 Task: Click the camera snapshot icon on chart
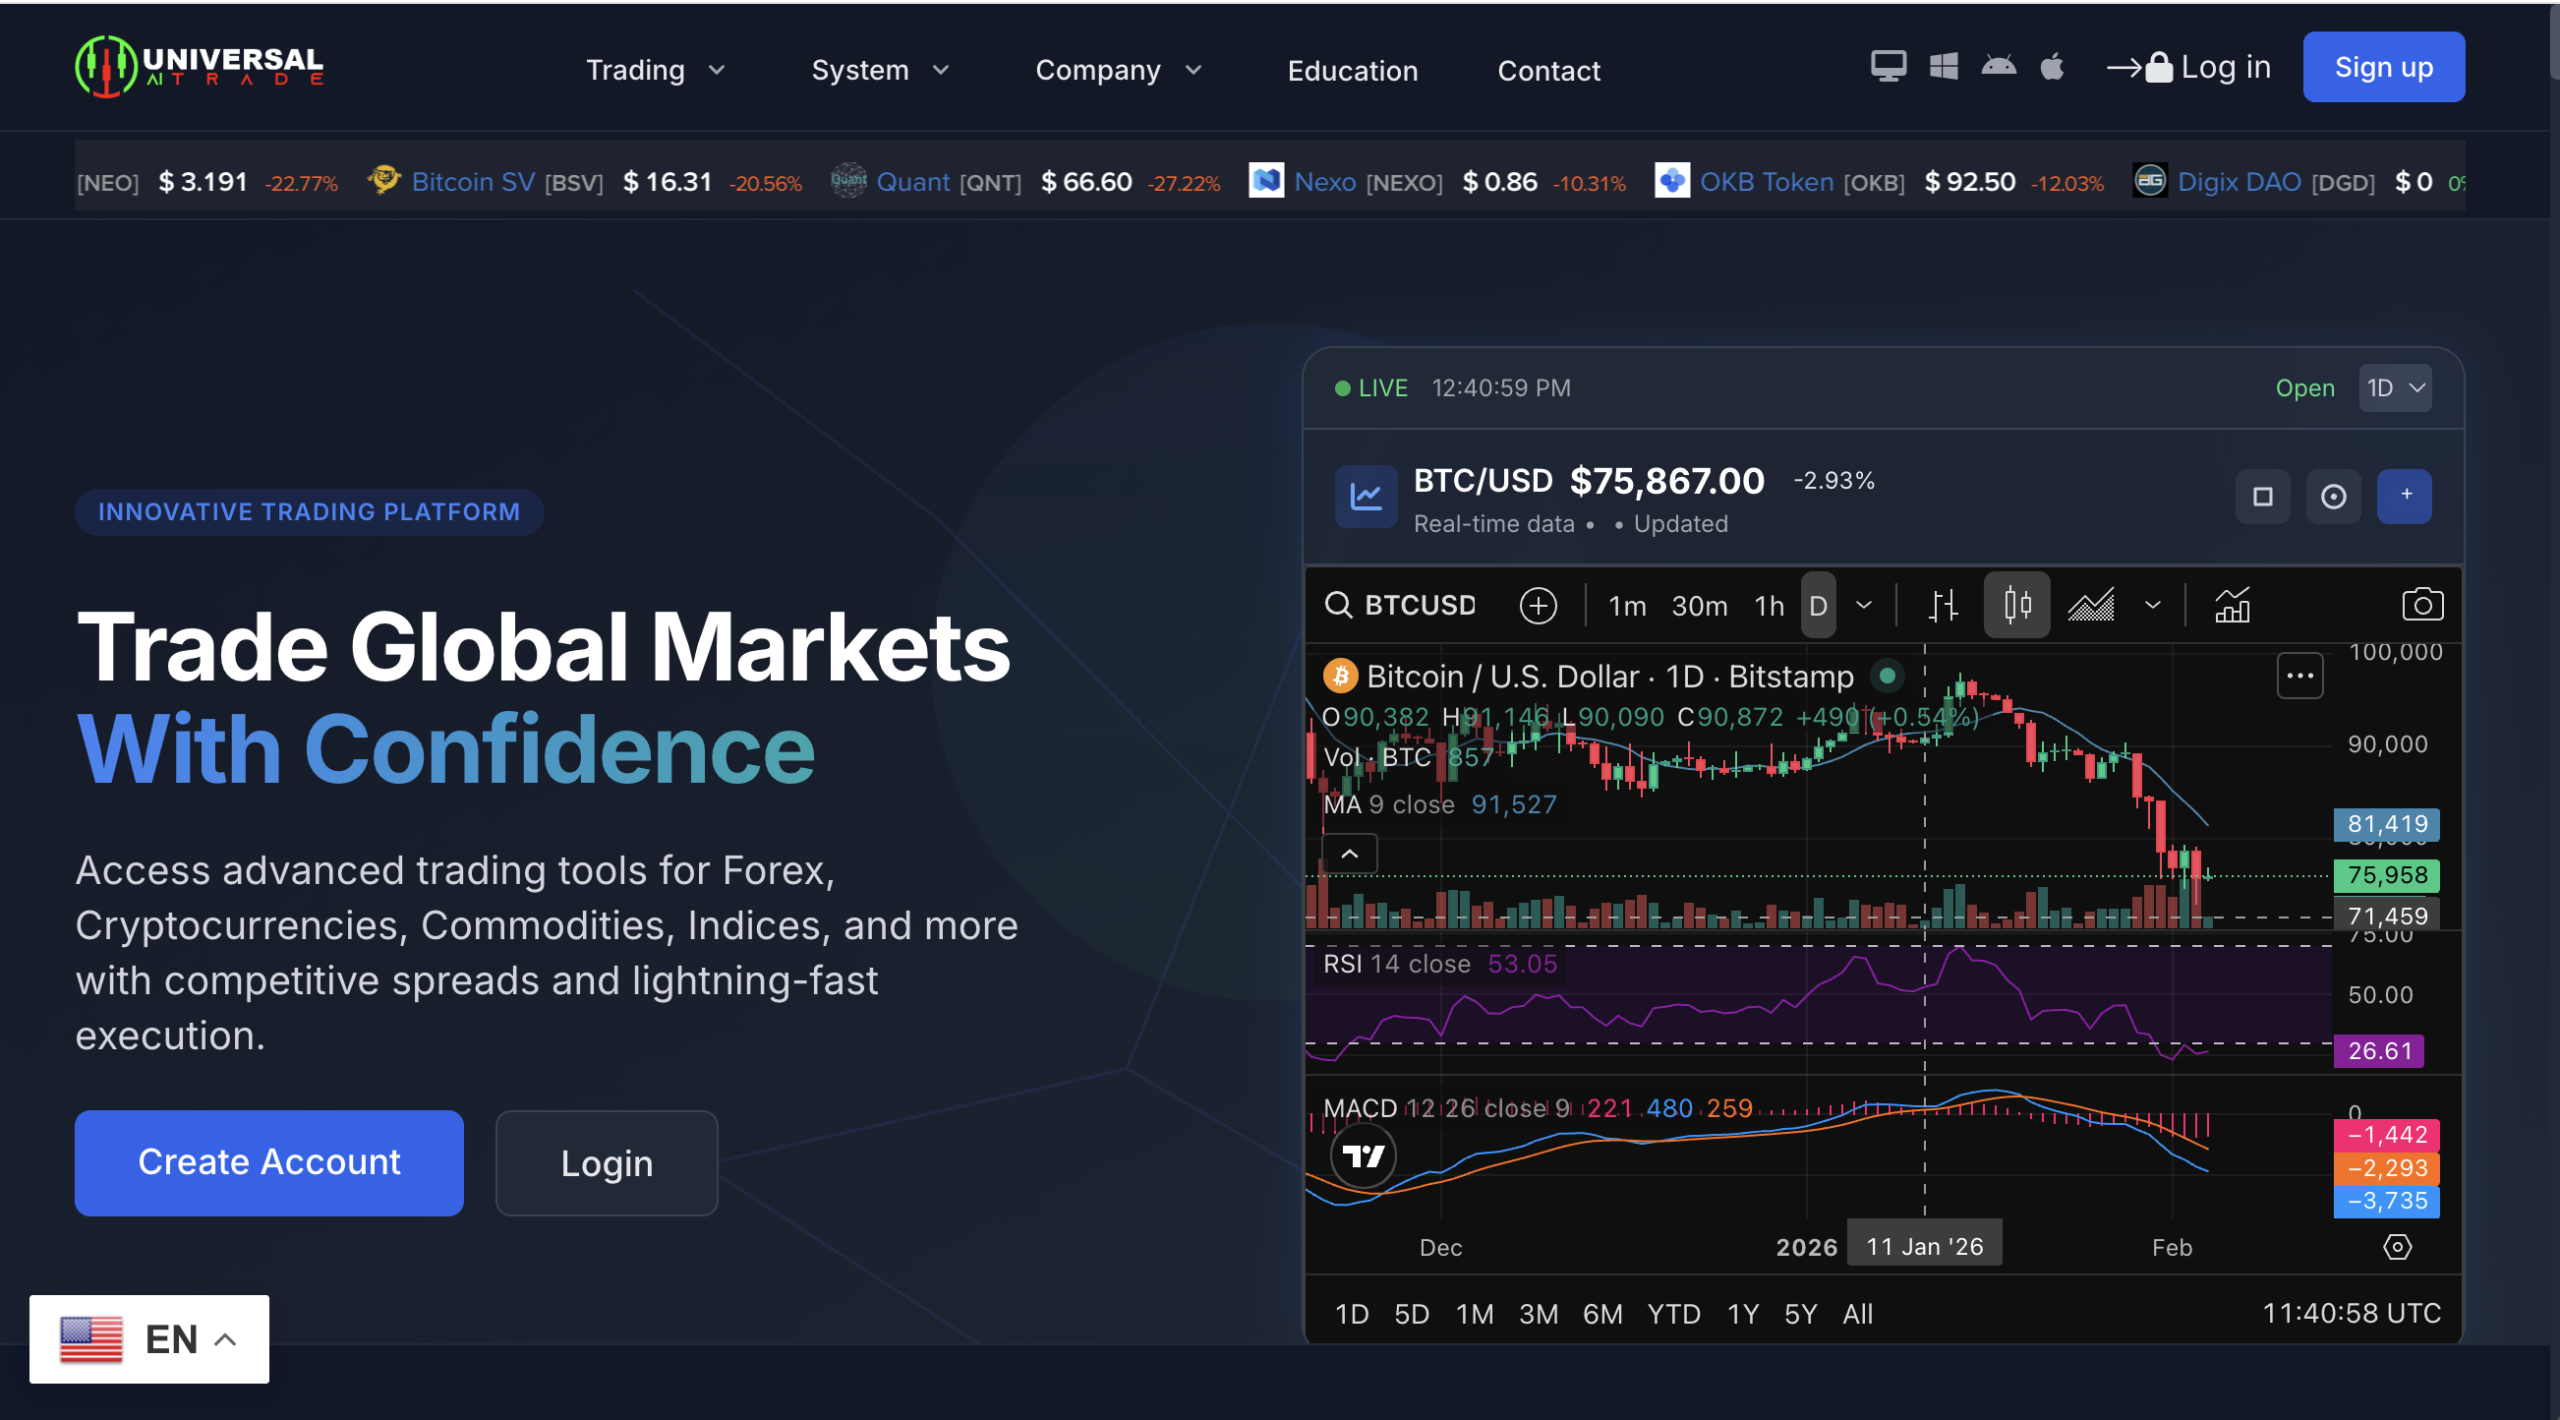tap(2421, 605)
